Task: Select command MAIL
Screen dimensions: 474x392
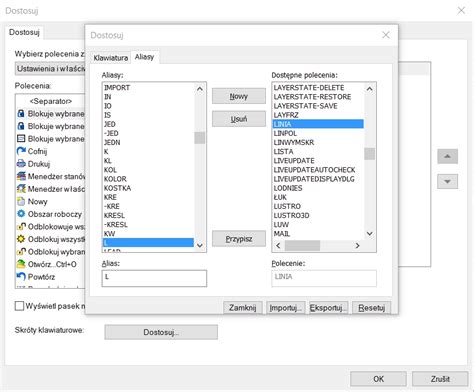Action: pyautogui.click(x=318, y=234)
